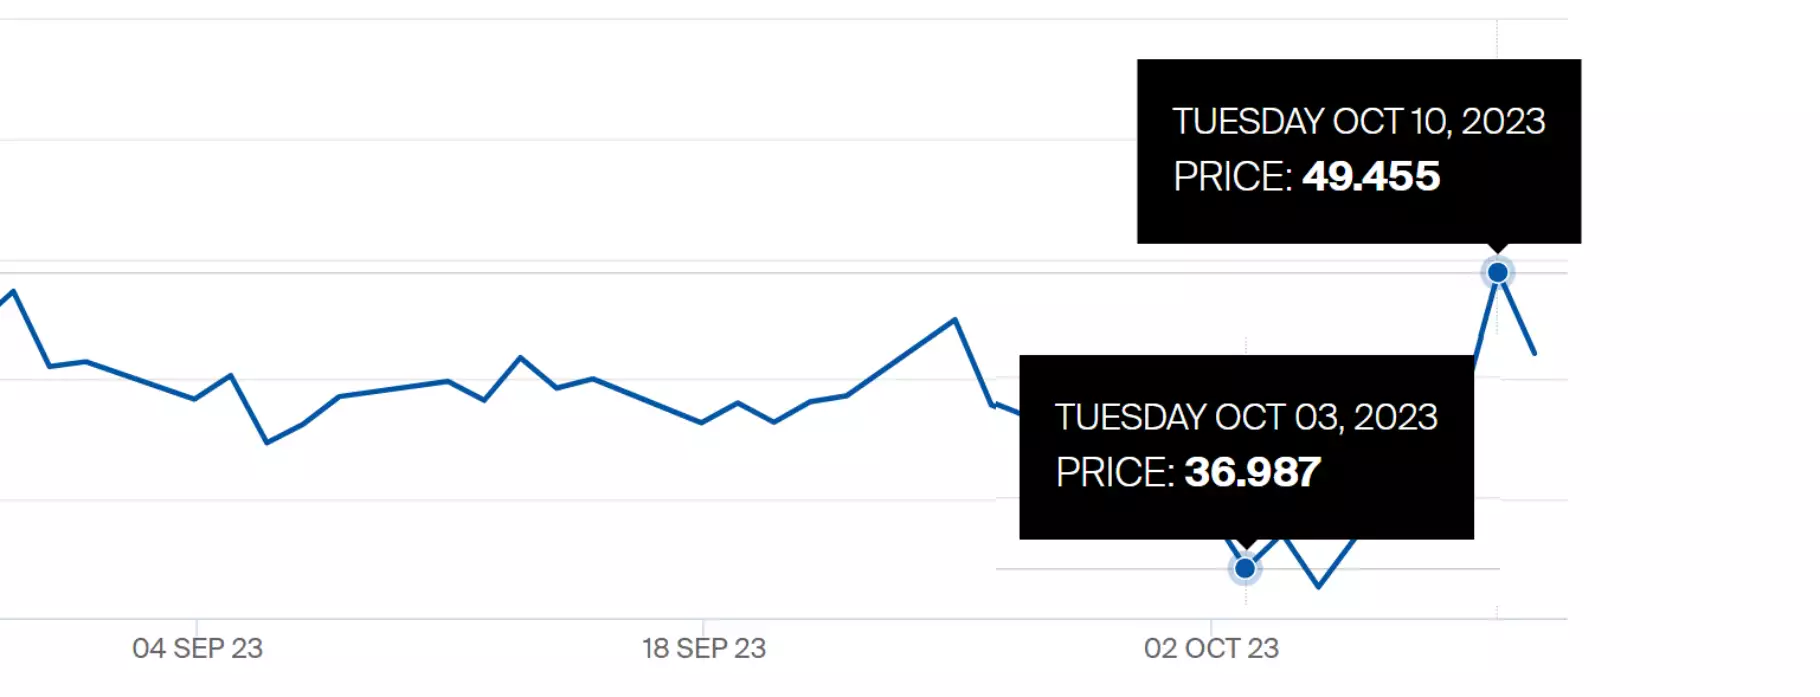The image size is (1820, 697).
Task: Select the Tuesday Oct 10, 2023 tooltip date
Action: point(1359,121)
